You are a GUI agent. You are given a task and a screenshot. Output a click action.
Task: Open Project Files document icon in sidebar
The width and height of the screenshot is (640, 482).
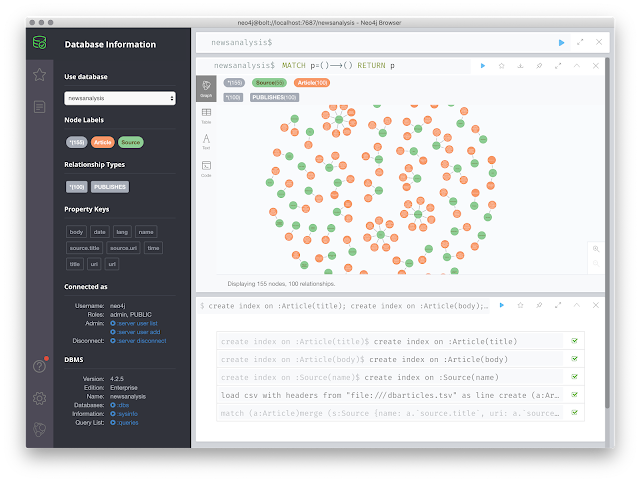pyautogui.click(x=40, y=107)
